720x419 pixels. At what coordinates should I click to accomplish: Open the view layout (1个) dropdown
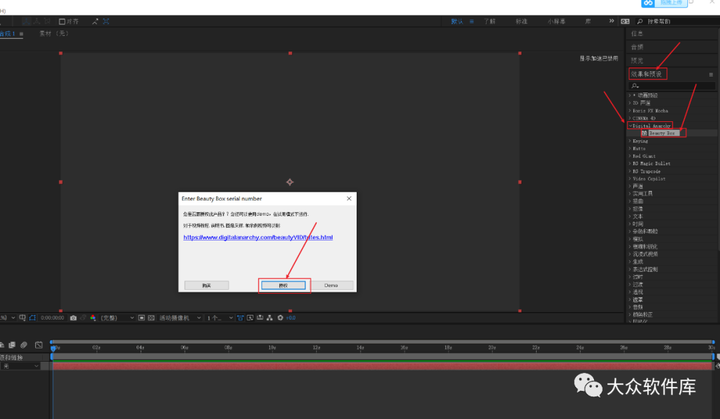pos(219,318)
